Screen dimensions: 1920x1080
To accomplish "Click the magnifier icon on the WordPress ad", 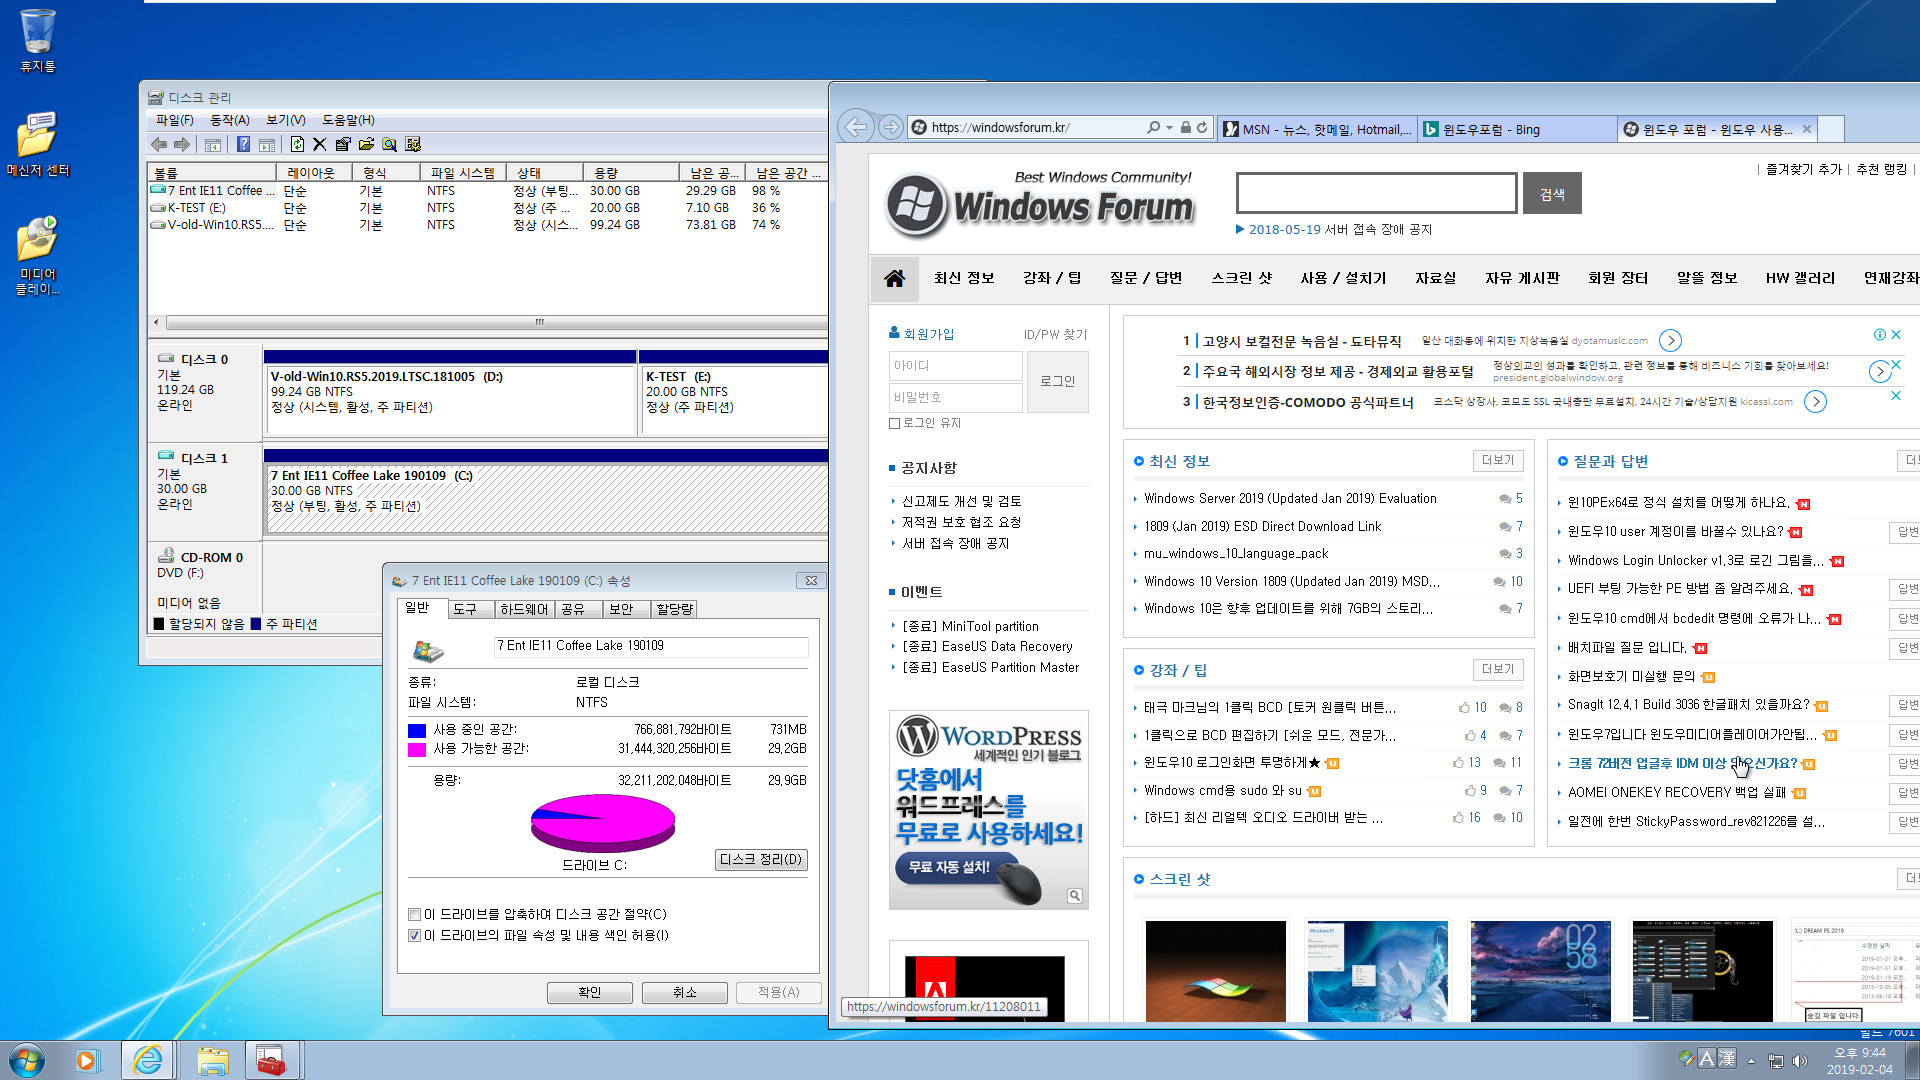I will pyautogui.click(x=1075, y=896).
